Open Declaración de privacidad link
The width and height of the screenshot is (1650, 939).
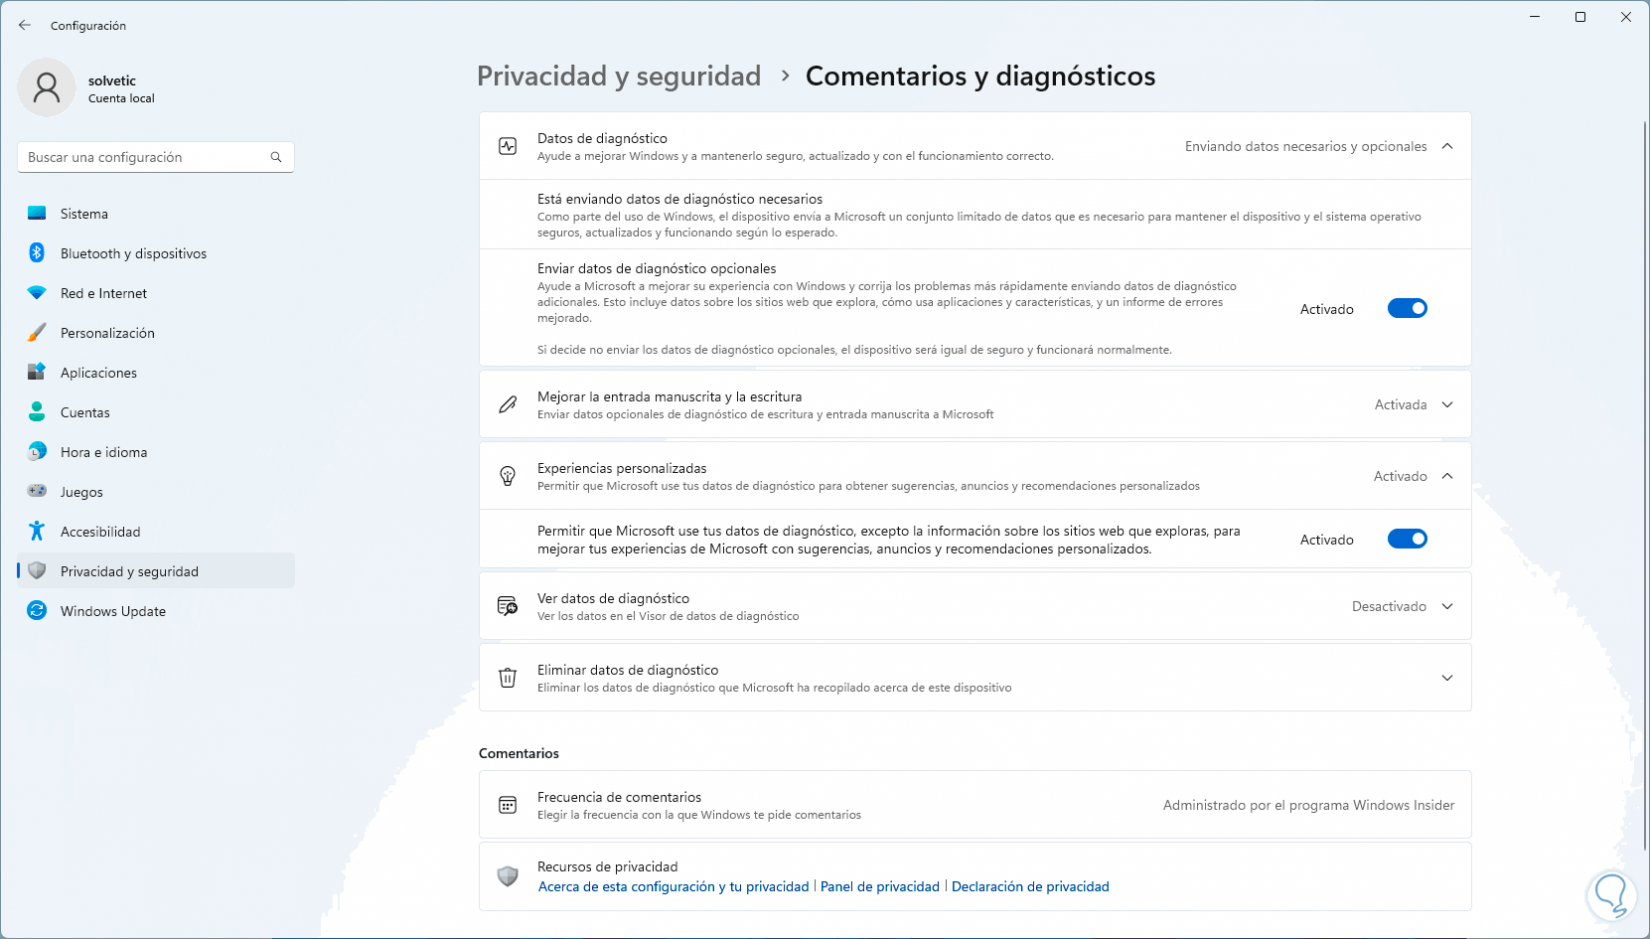coord(1030,887)
